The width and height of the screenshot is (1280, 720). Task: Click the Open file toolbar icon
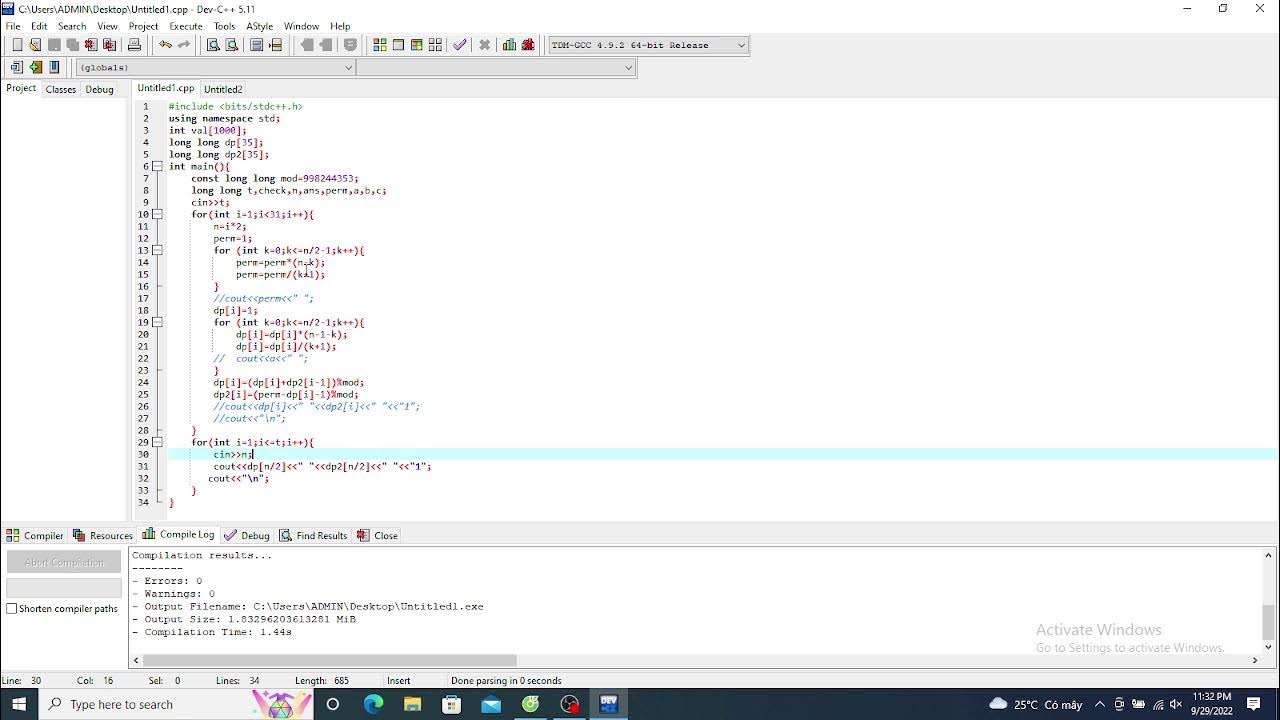pyautogui.click(x=35, y=45)
